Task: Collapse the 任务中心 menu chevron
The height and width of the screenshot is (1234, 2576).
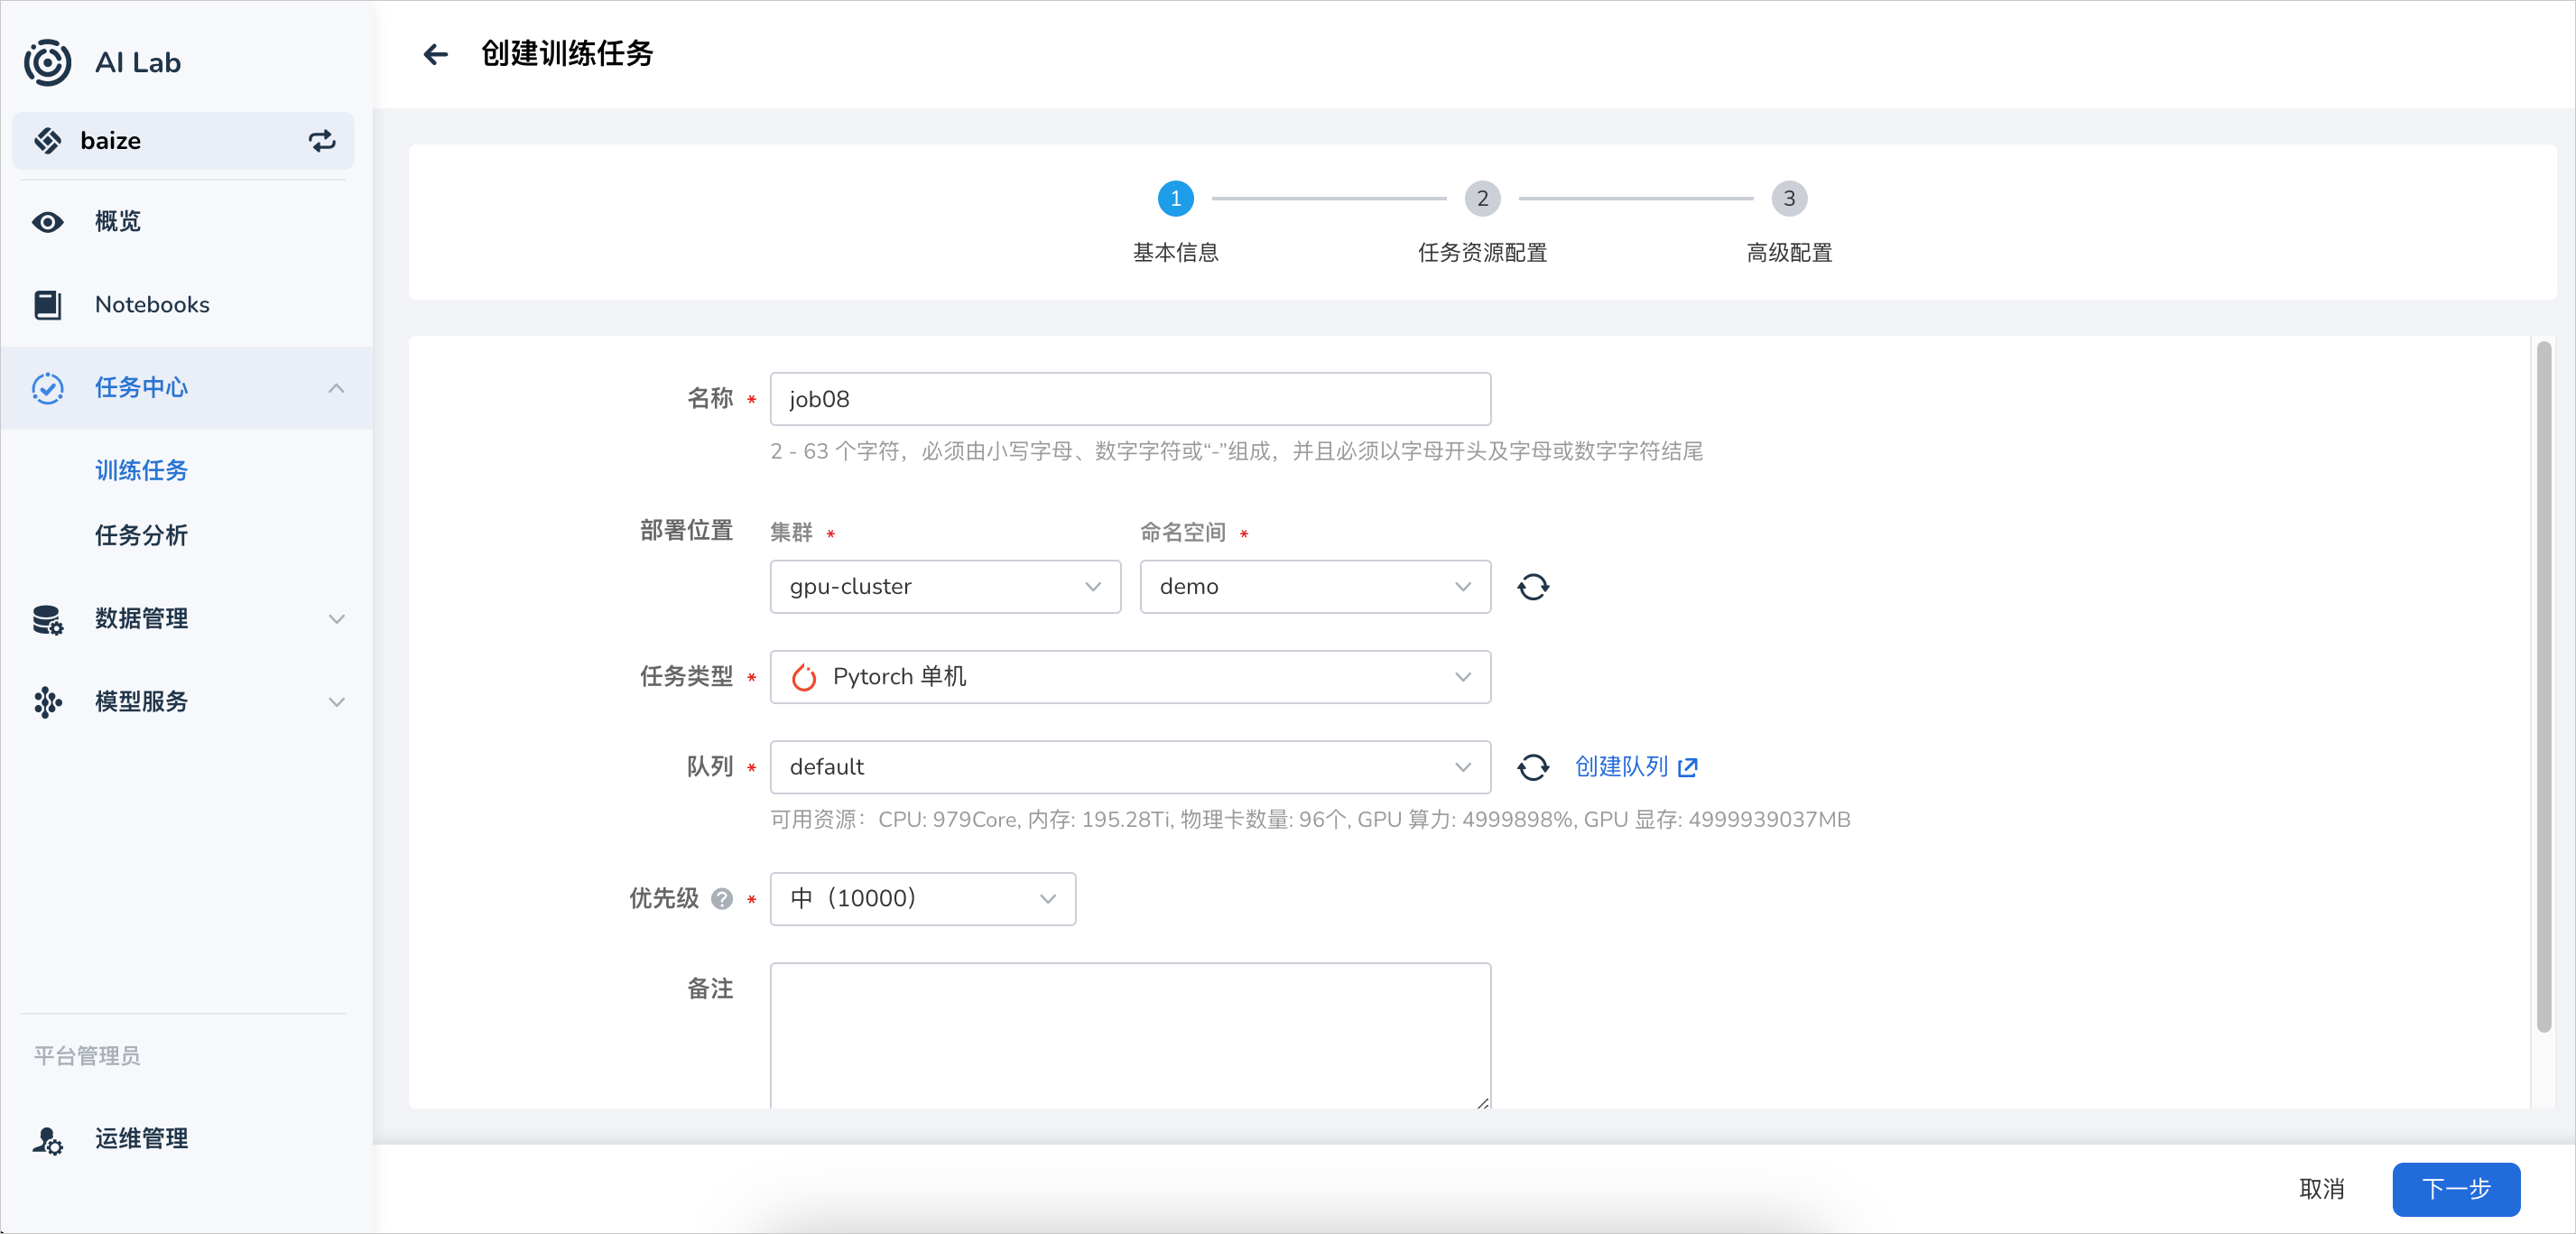Action: click(x=337, y=388)
